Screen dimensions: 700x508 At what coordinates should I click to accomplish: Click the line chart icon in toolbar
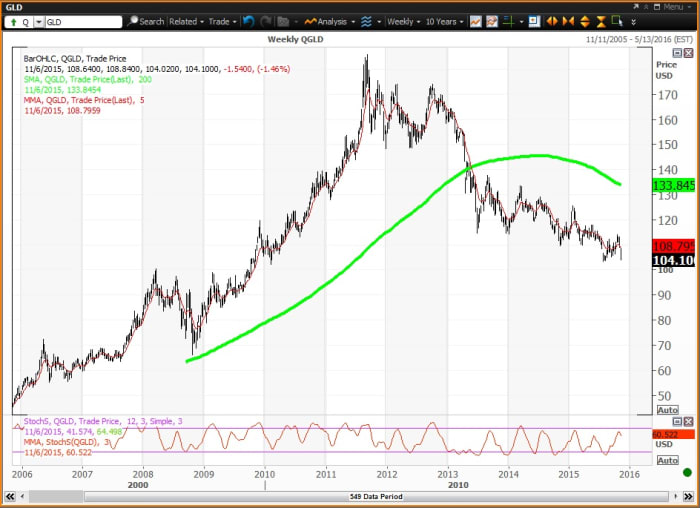pyautogui.click(x=476, y=21)
